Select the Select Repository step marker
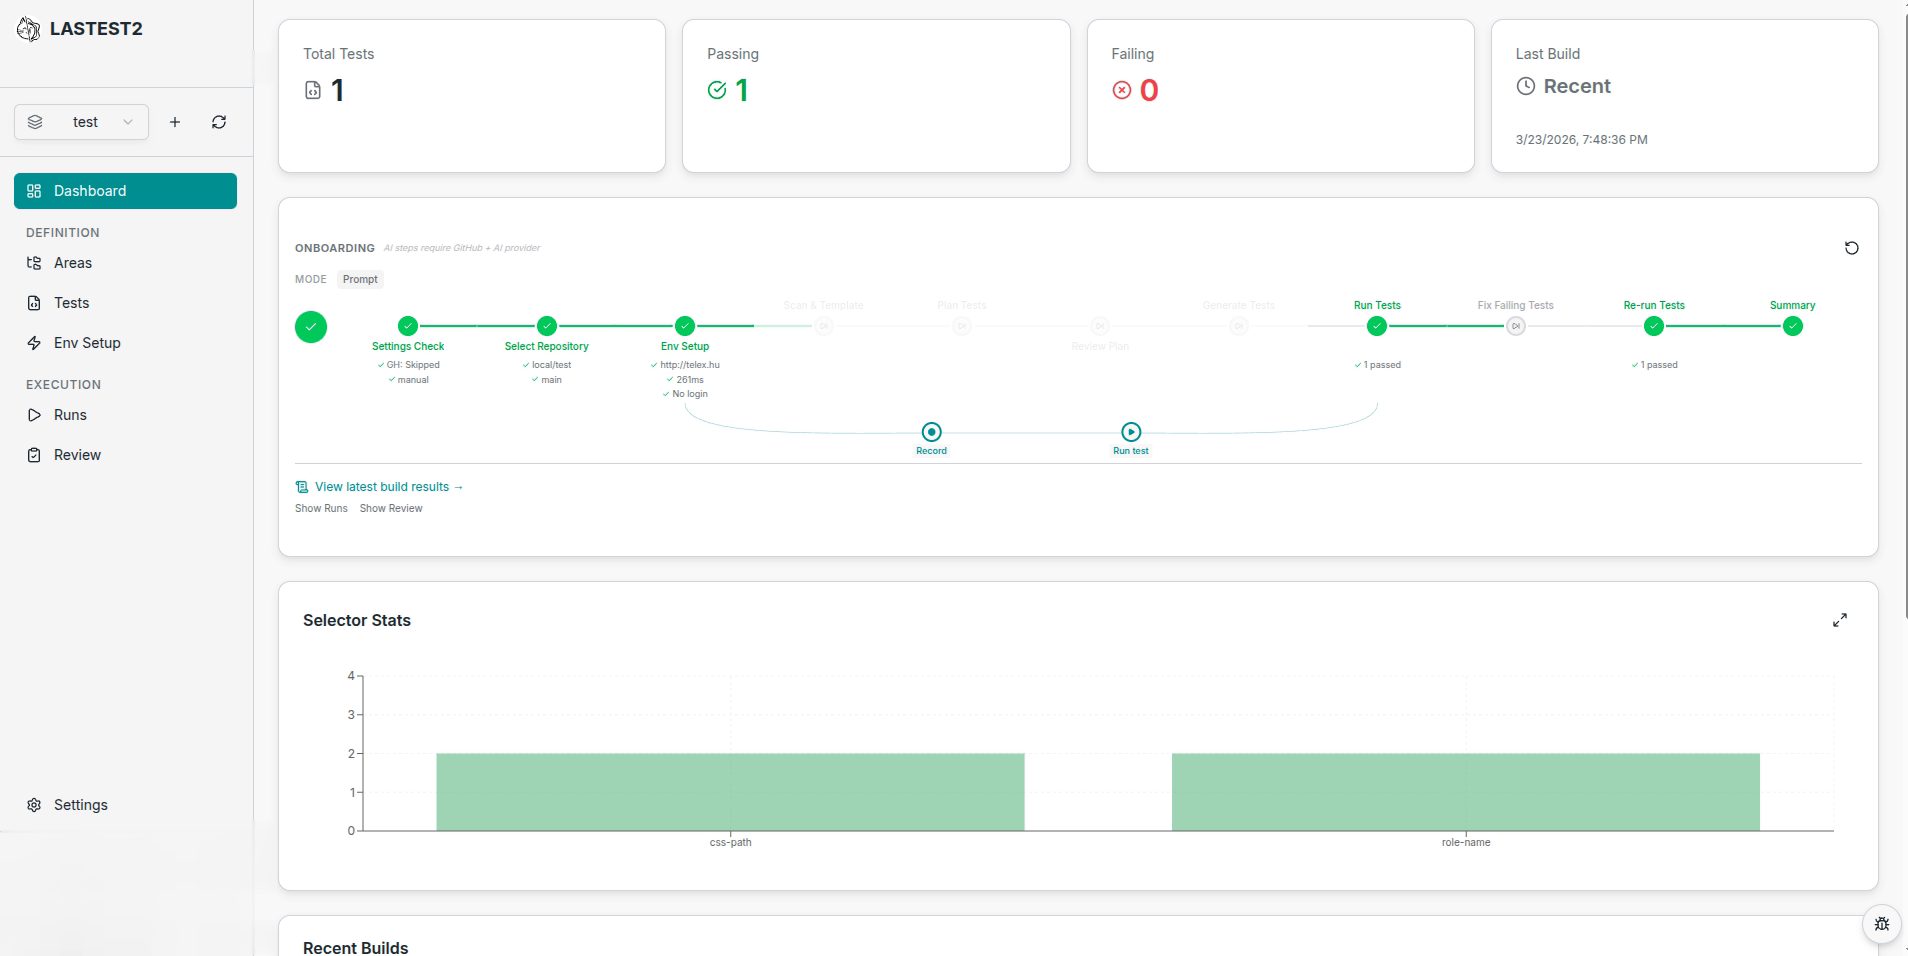The image size is (1908, 956). click(x=546, y=326)
